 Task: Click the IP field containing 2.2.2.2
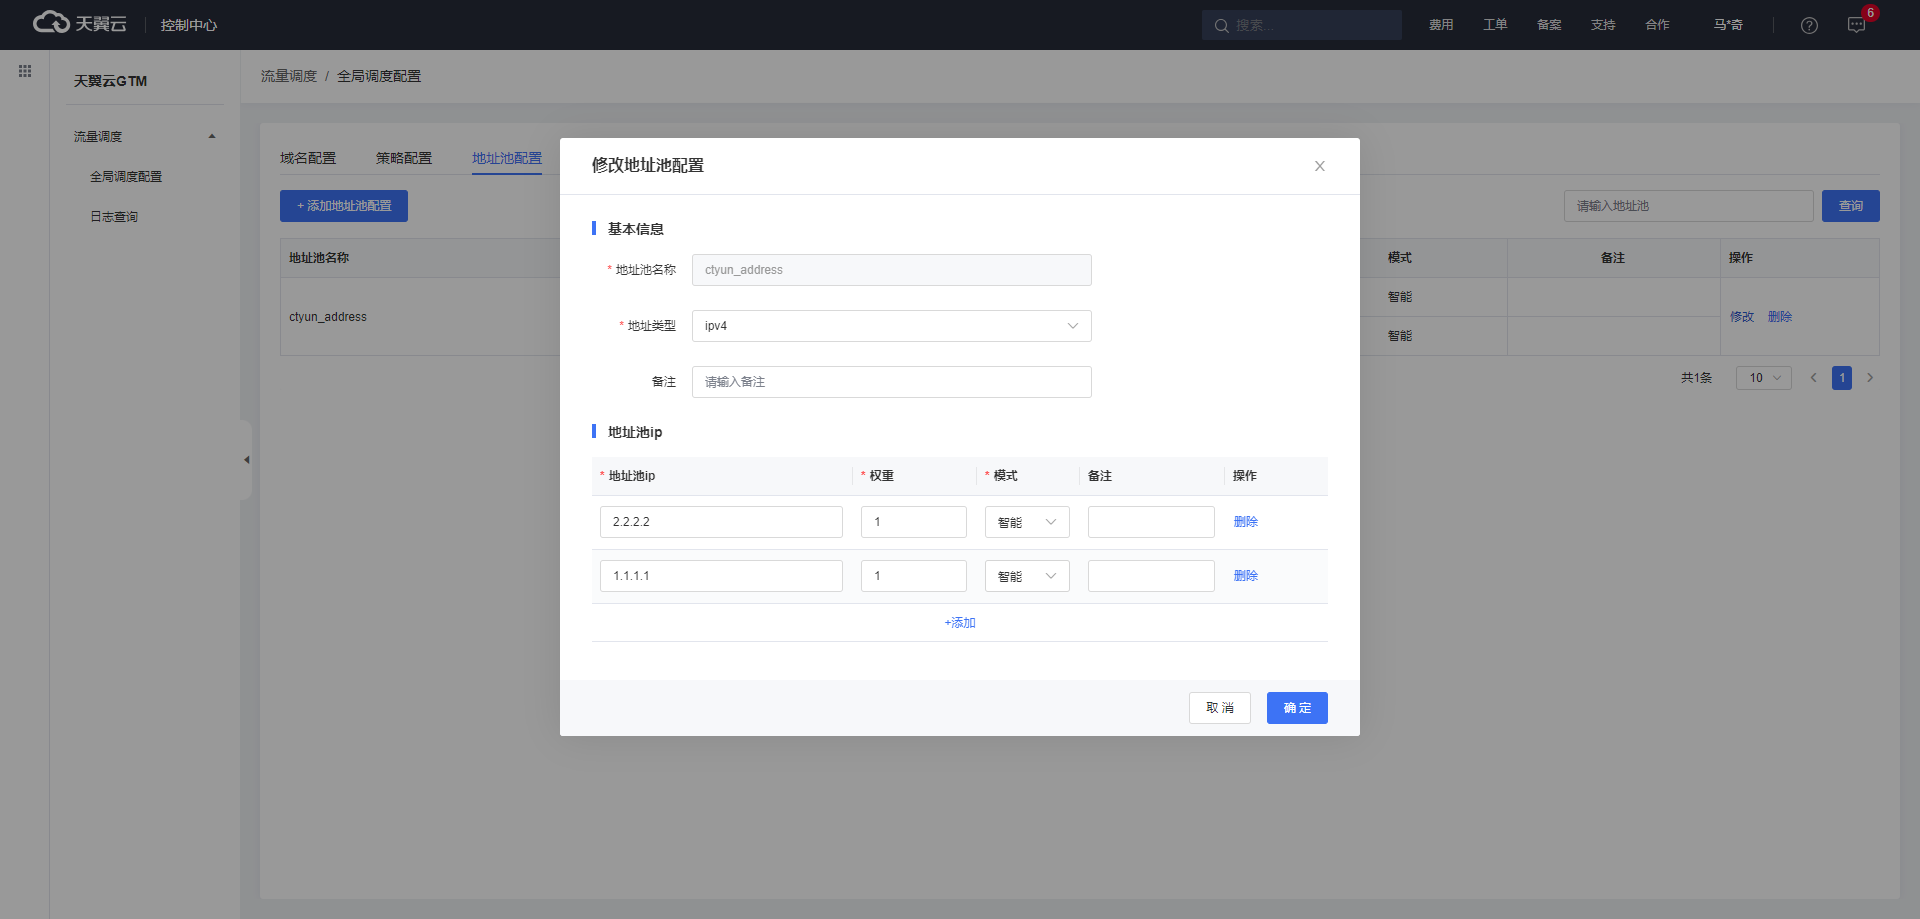click(x=721, y=522)
